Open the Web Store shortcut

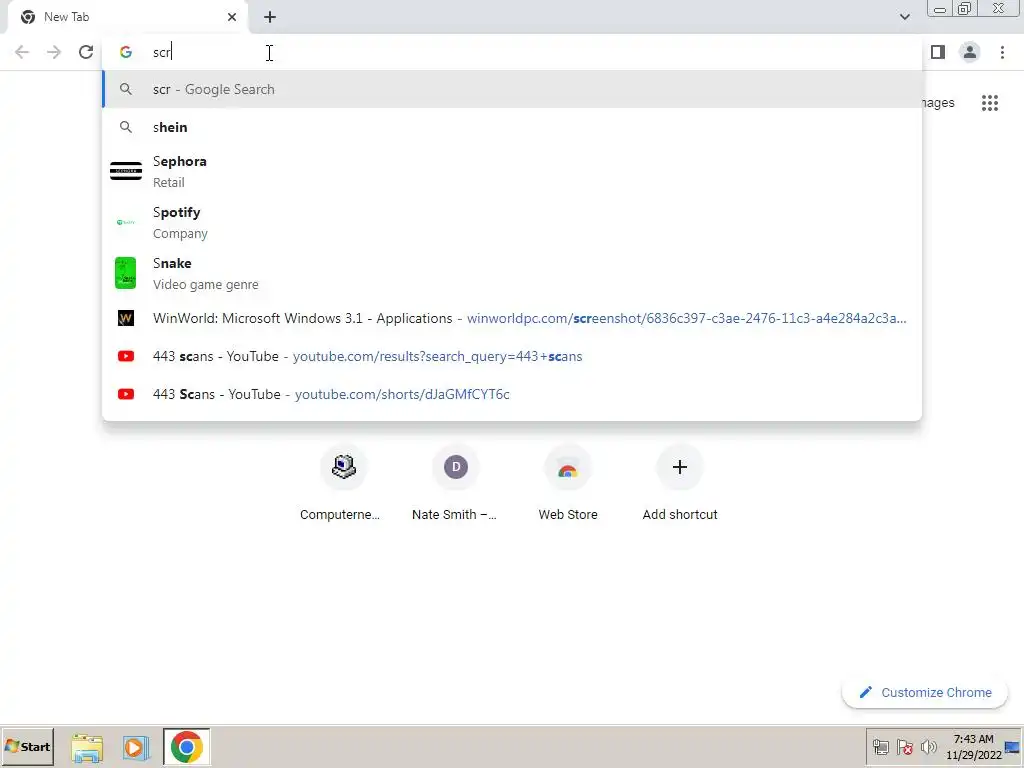tap(568, 485)
